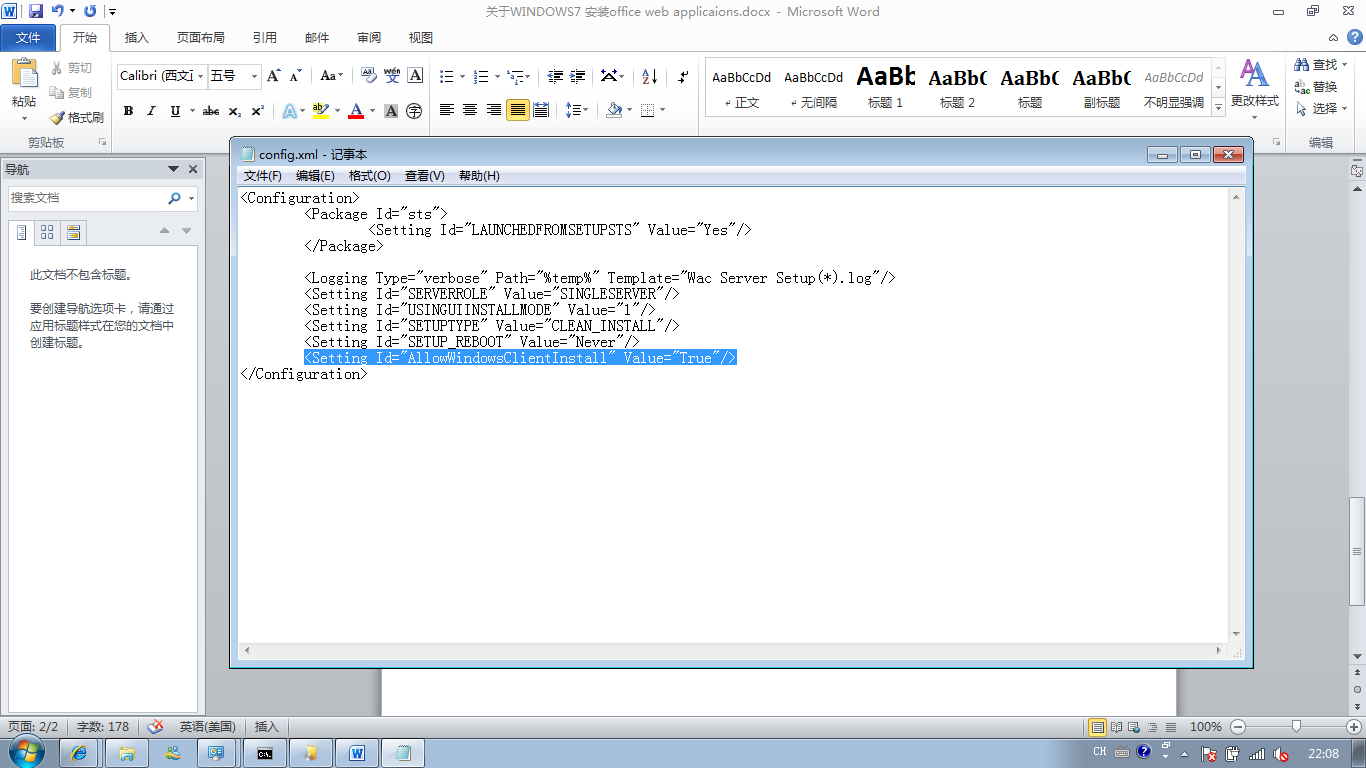Align text right
This screenshot has width=1366, height=768.
494,110
